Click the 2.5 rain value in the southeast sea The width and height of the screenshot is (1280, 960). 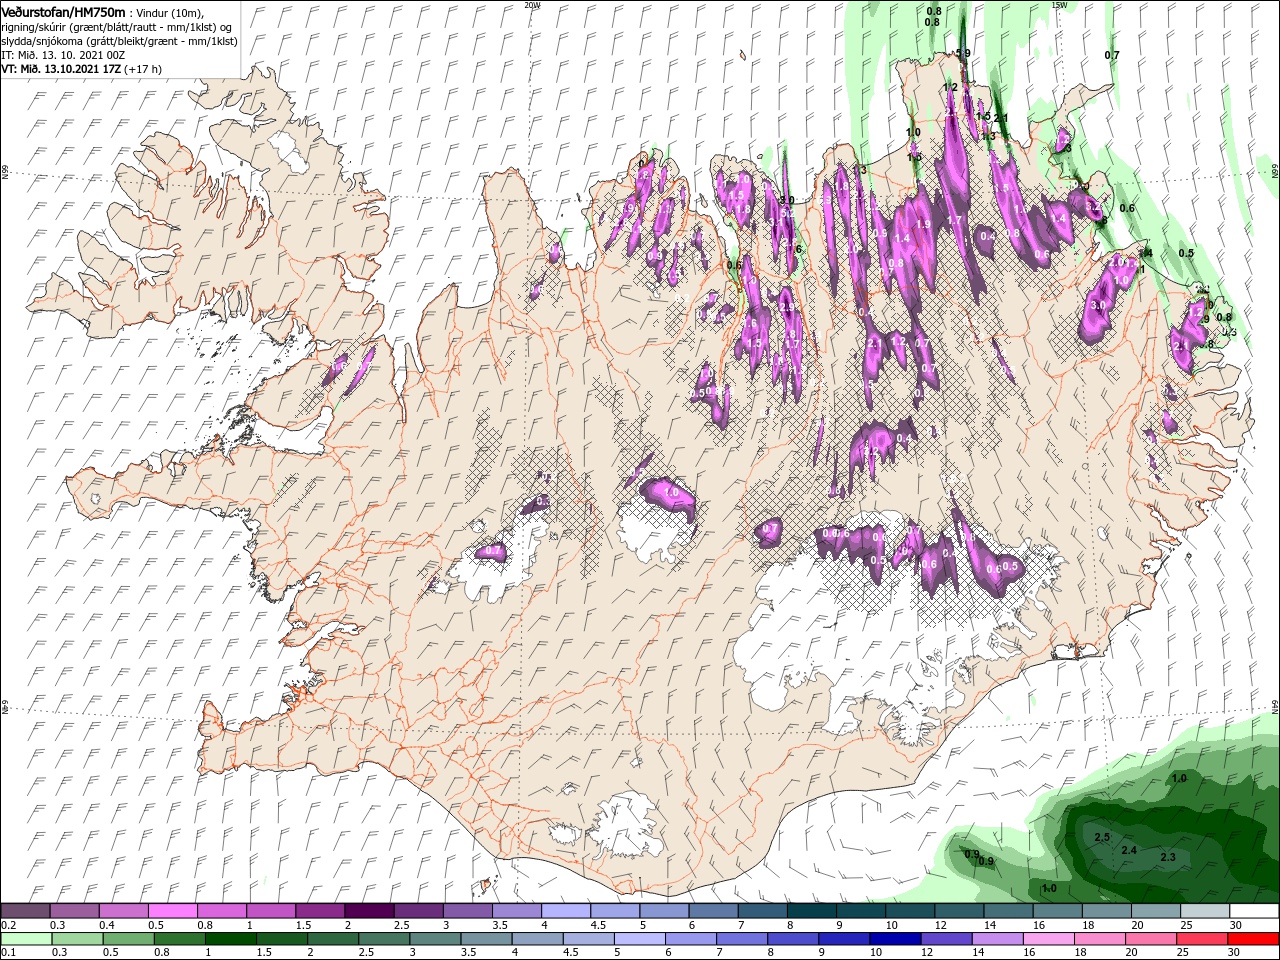click(1103, 837)
